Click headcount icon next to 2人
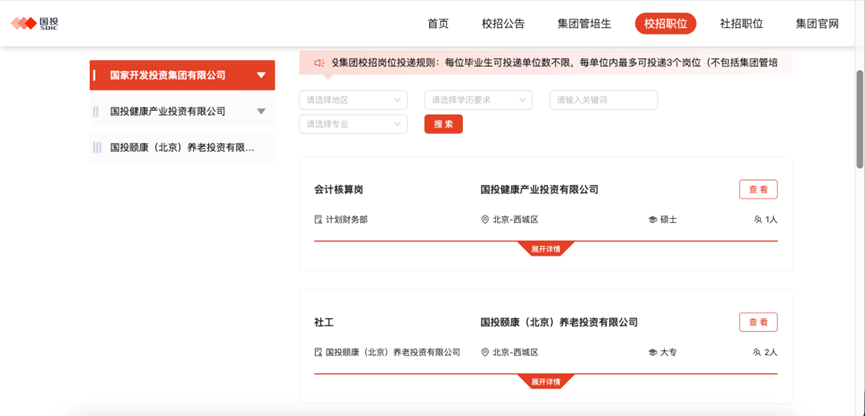This screenshot has width=865, height=416. pos(757,352)
